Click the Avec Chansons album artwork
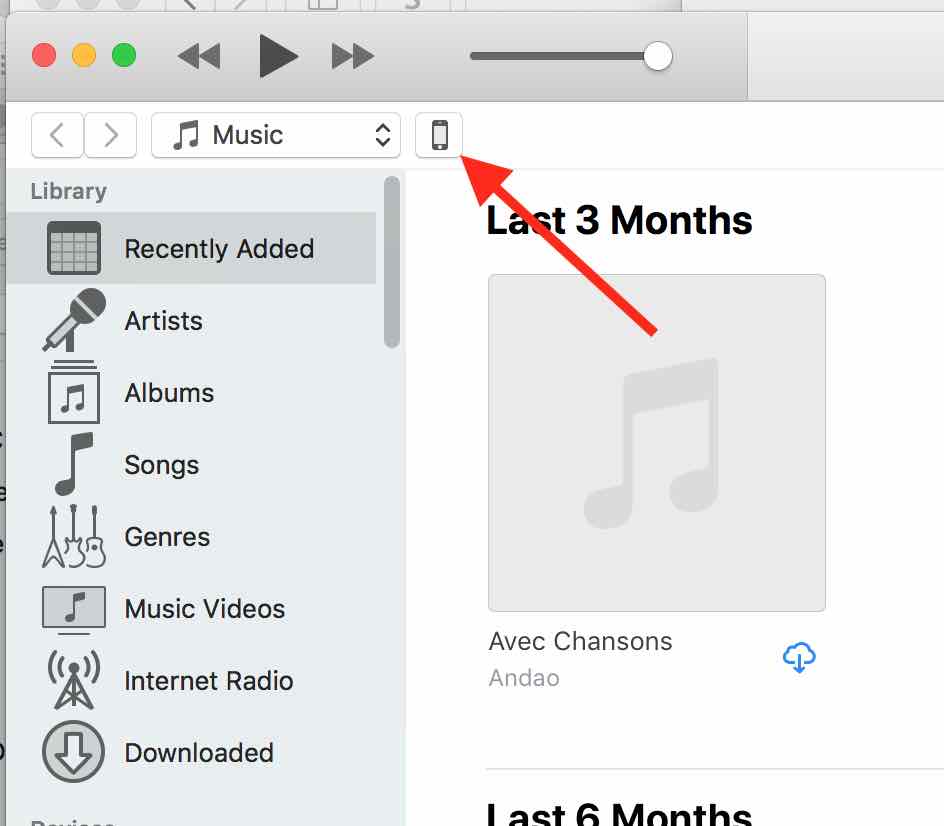The height and width of the screenshot is (826, 944). tap(657, 443)
